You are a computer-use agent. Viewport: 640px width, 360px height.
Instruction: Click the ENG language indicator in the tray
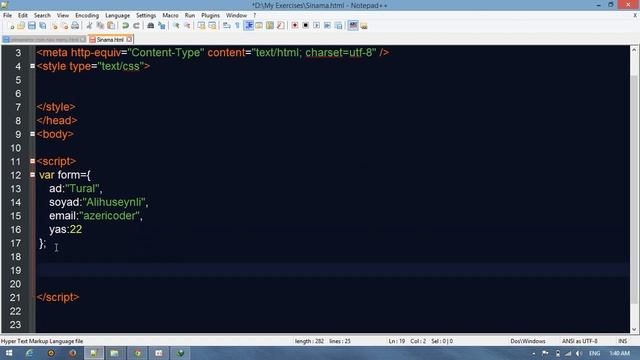pyautogui.click(x=595, y=353)
